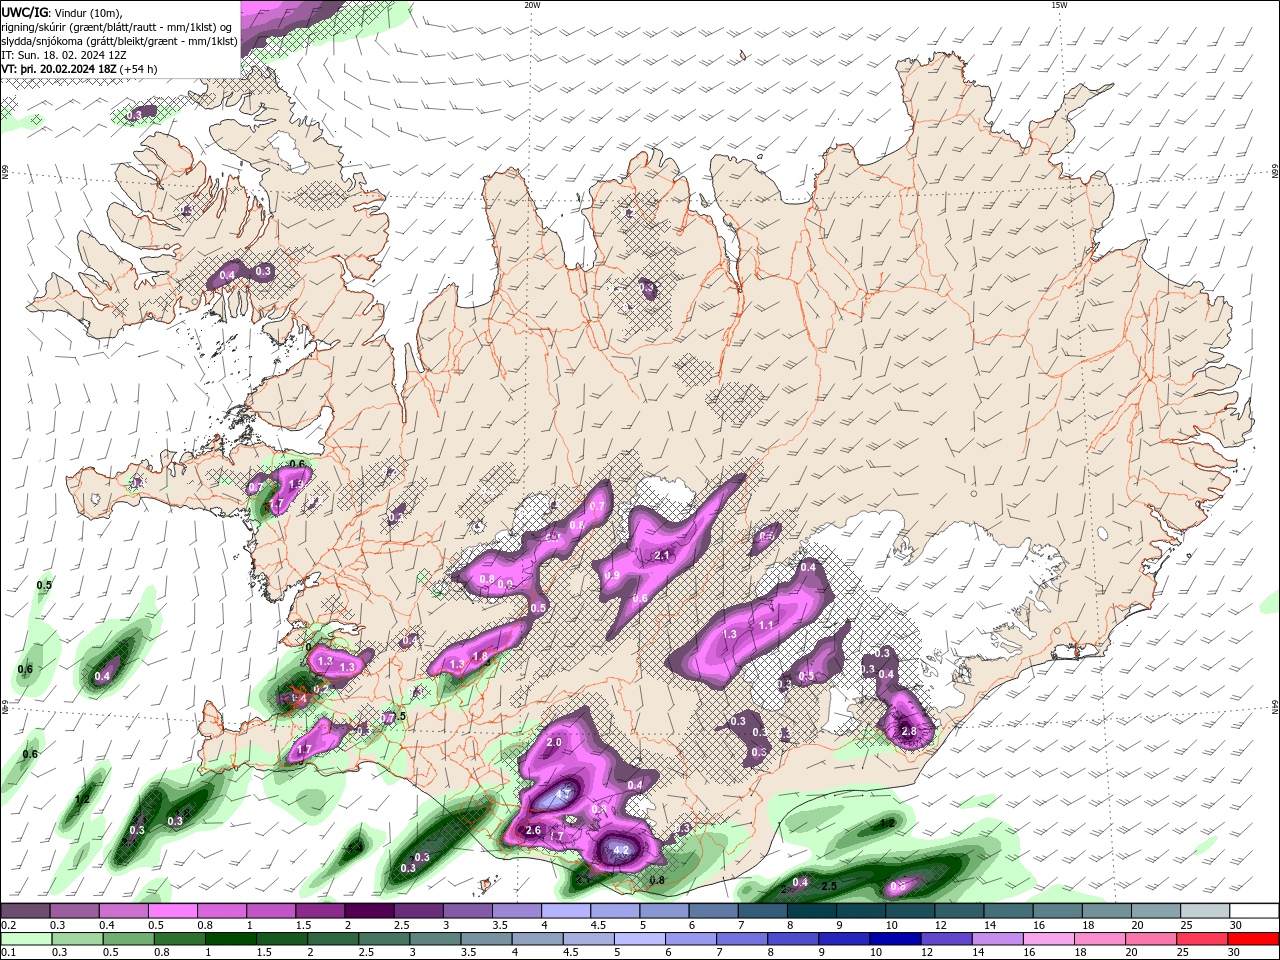Screen dimensions: 1280x960
Task: Pick the darkest purple swatch on the snow scale
Action: [369, 911]
